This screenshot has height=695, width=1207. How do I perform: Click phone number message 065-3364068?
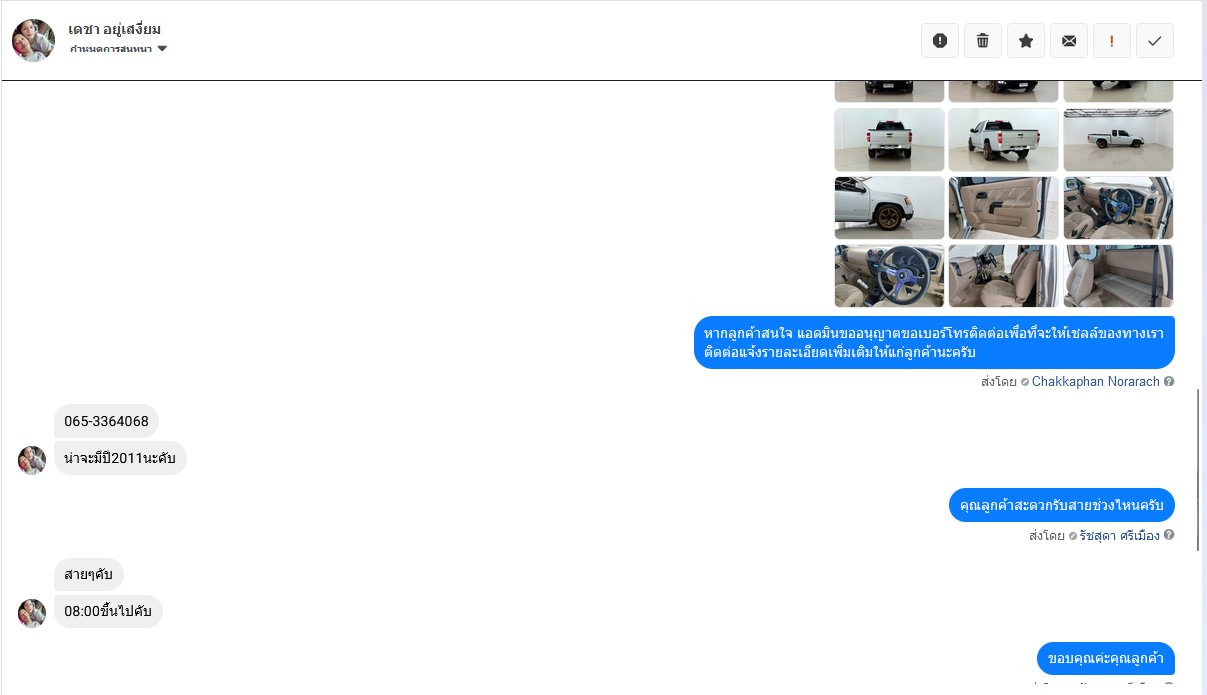click(106, 421)
